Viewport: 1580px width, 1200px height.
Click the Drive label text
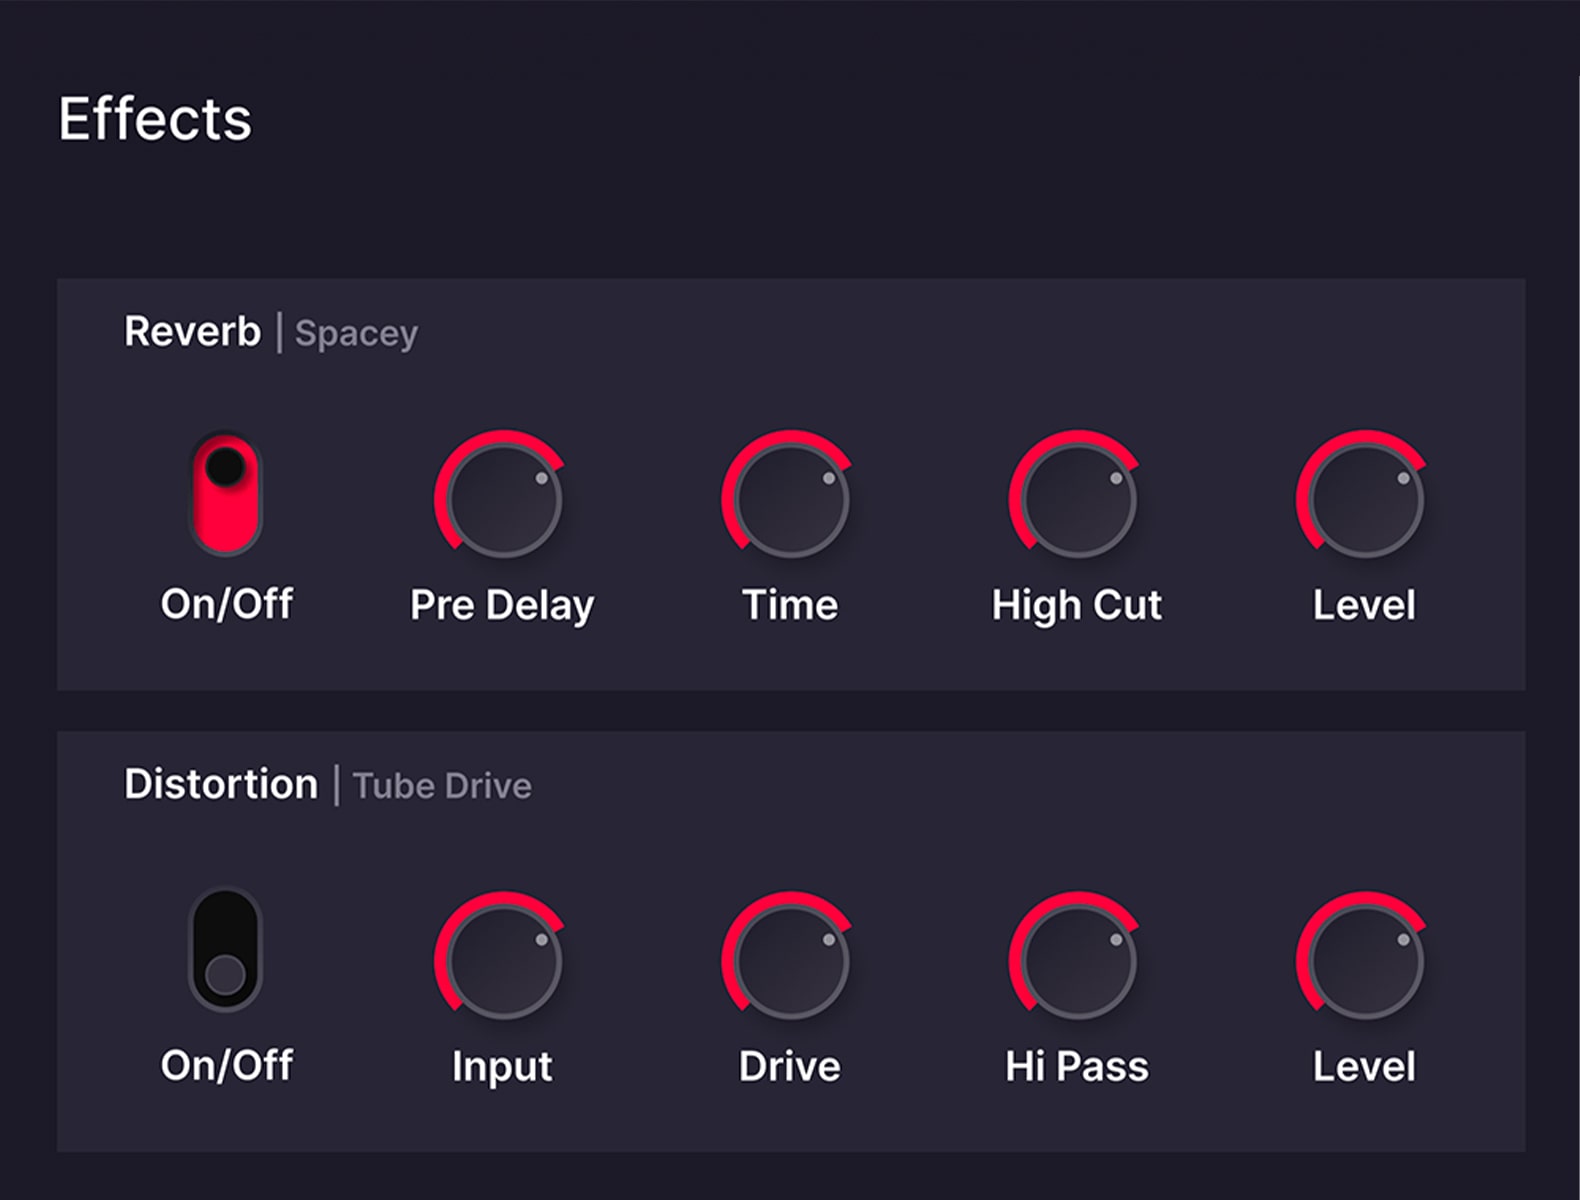[789, 1067]
